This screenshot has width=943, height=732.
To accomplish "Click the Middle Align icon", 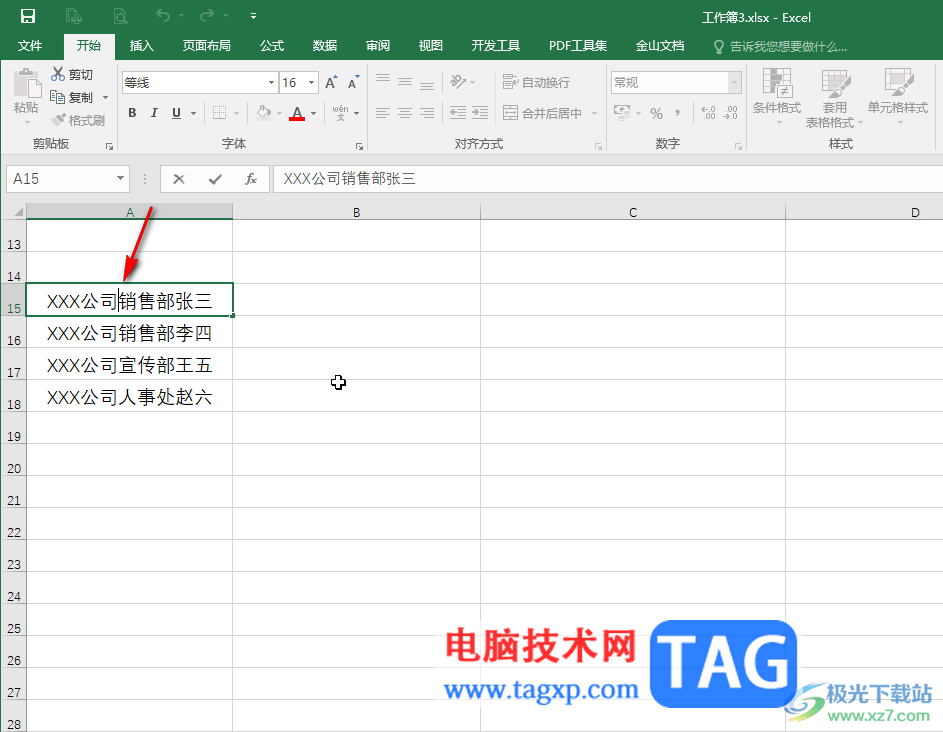I will point(405,82).
